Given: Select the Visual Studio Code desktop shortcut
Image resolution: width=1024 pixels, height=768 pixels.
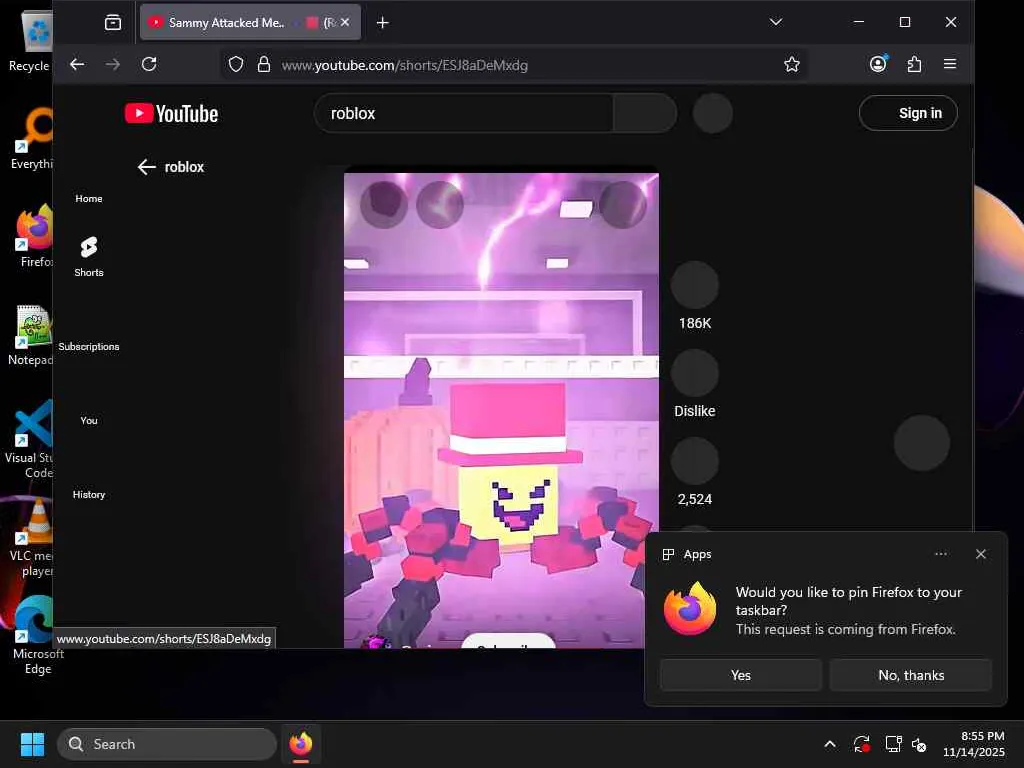Looking at the screenshot, I should point(29,439).
